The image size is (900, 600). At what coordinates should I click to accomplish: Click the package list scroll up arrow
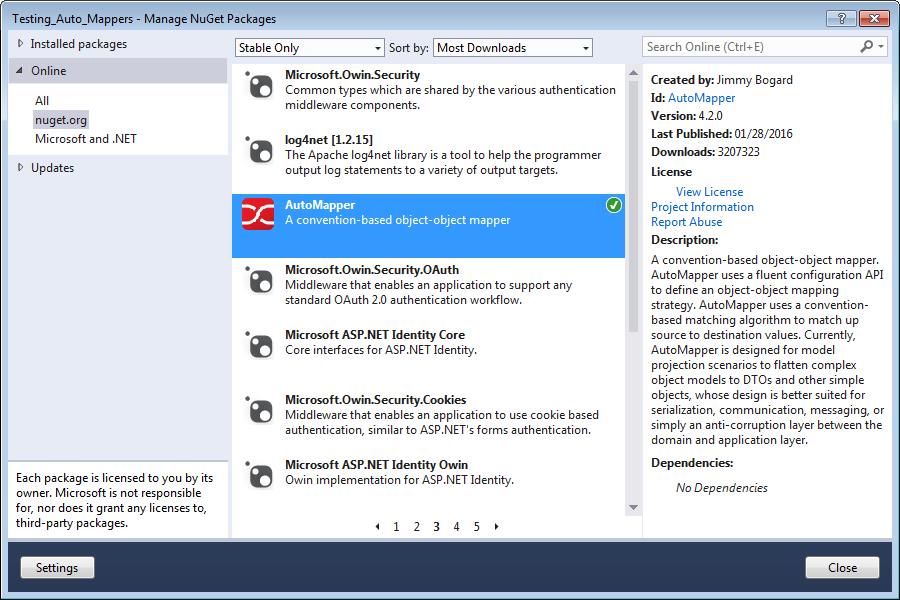coord(633,73)
